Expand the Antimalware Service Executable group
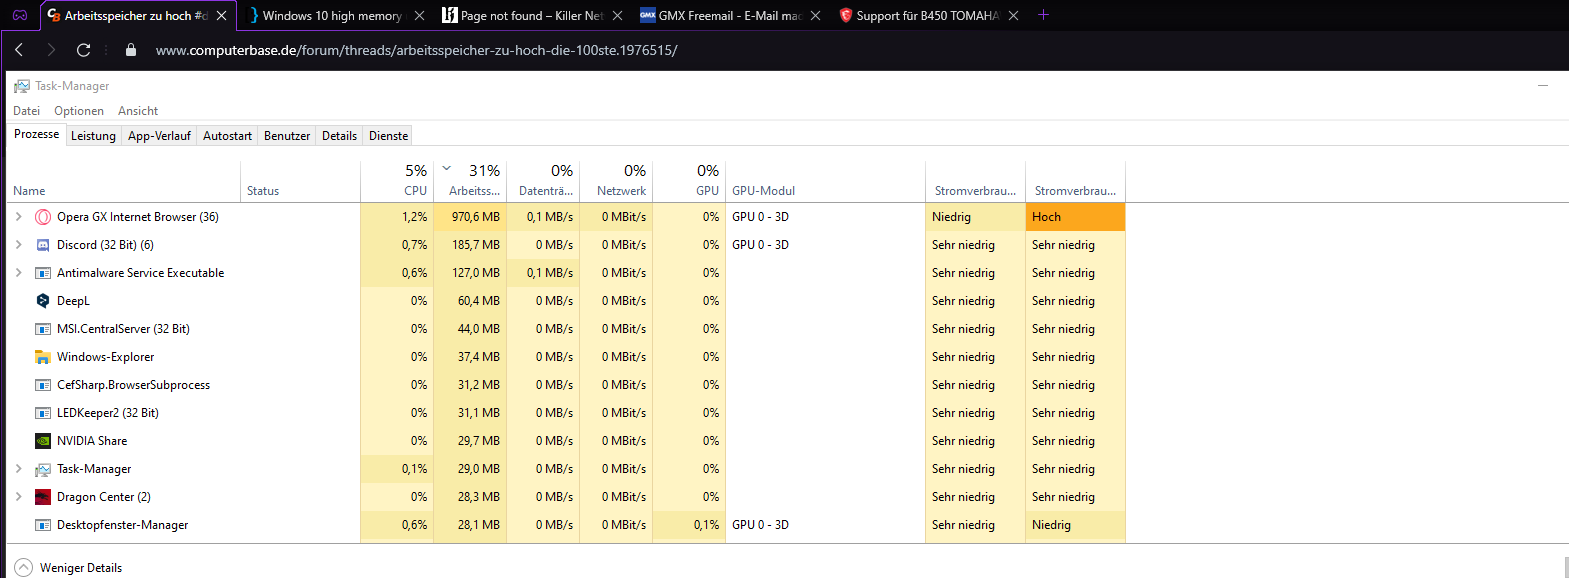The image size is (1569, 578). point(18,273)
